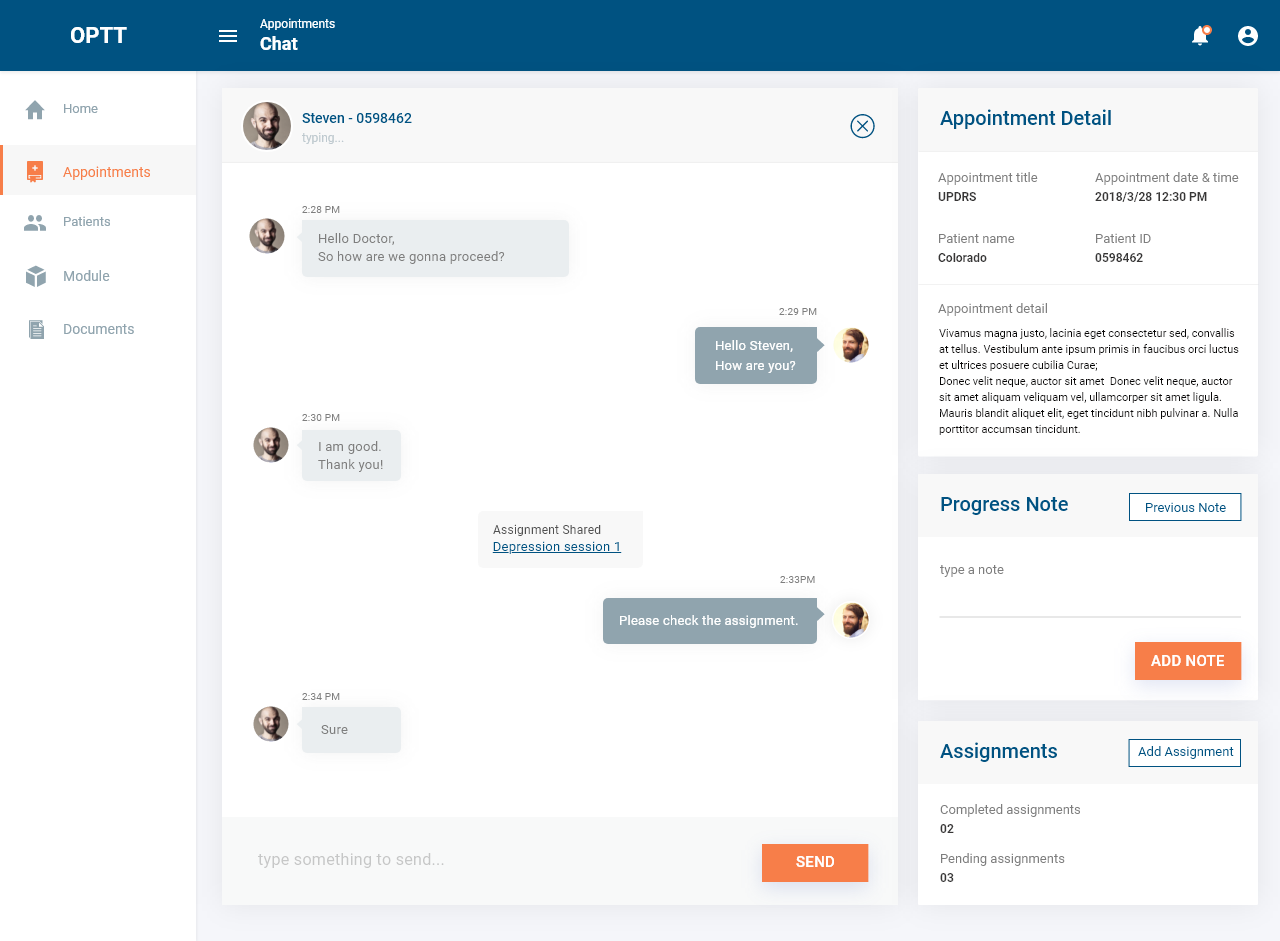1280x941 pixels.
Task: Click the ADD NOTE button
Action: (x=1187, y=661)
